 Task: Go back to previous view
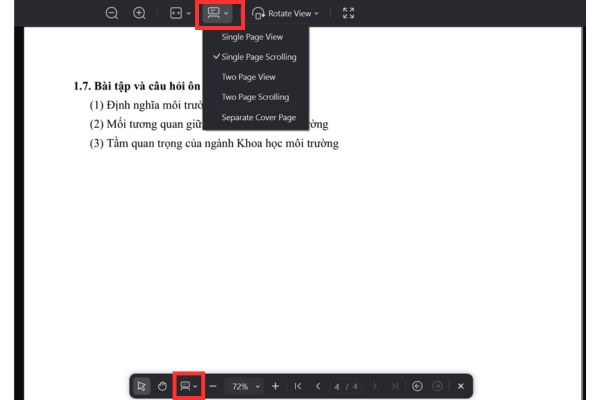(417, 386)
